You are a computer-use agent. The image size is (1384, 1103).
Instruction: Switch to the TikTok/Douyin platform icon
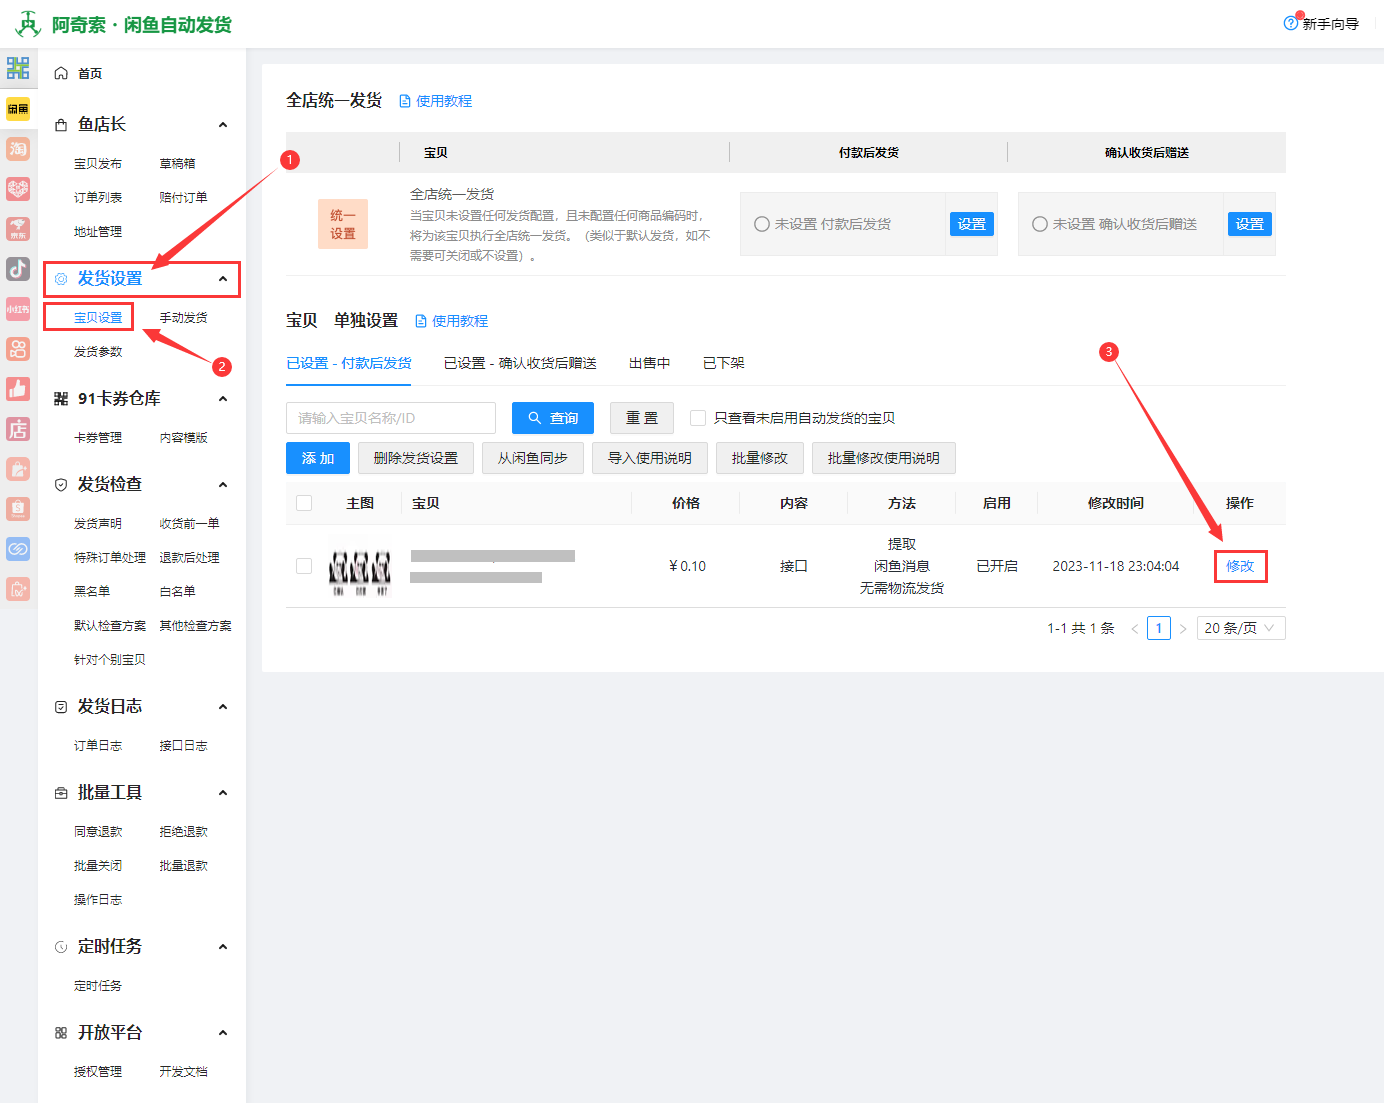(18, 269)
